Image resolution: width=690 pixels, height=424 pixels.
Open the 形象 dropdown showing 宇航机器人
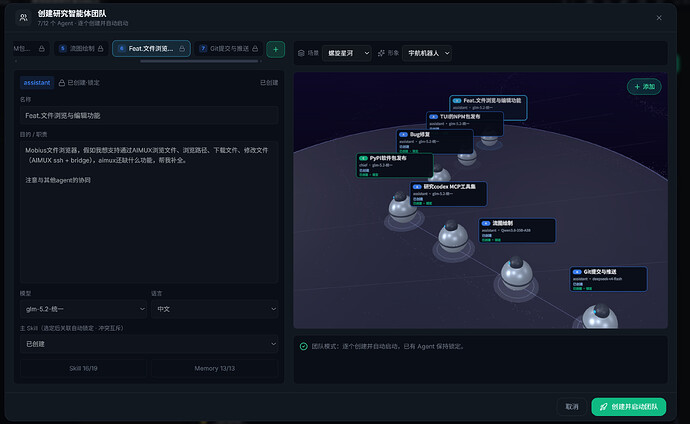tap(427, 53)
